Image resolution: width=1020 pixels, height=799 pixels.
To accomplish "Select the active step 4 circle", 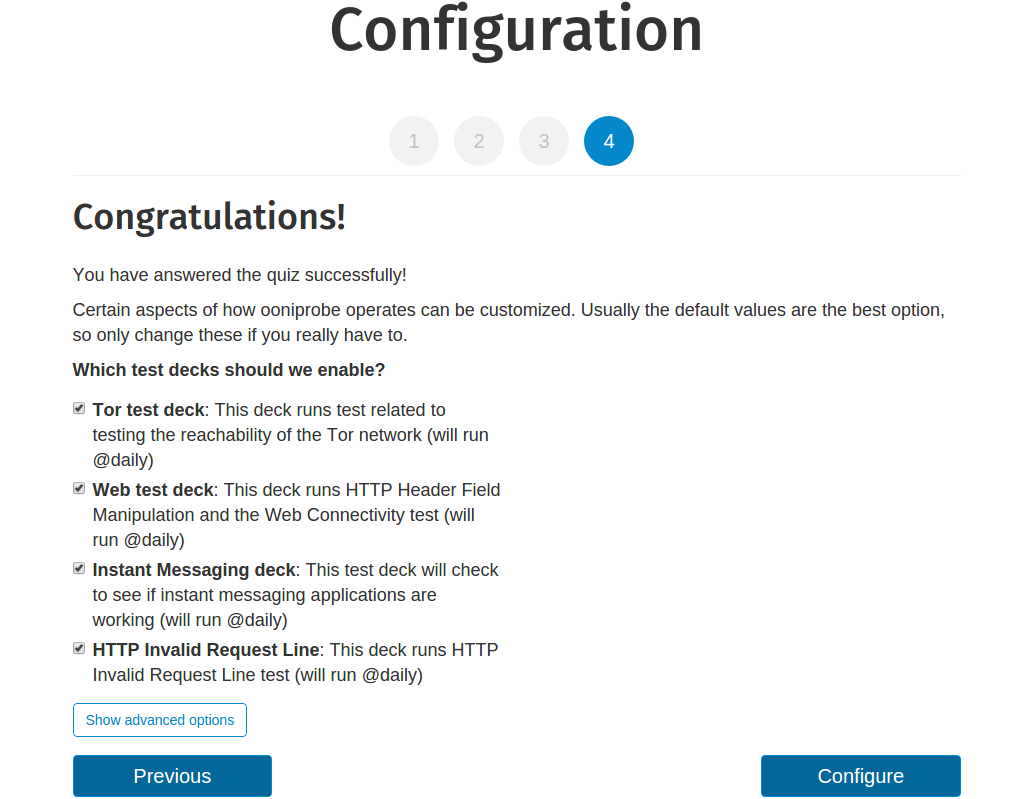I will pyautogui.click(x=609, y=141).
